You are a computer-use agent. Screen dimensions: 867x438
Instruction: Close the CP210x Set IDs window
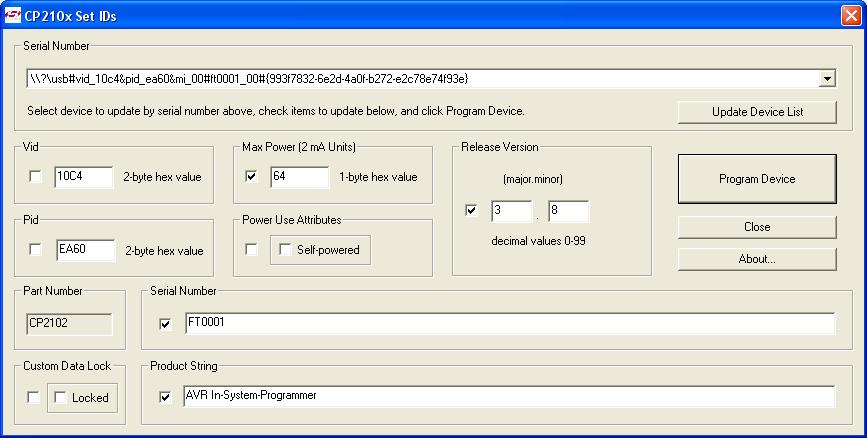pos(851,14)
